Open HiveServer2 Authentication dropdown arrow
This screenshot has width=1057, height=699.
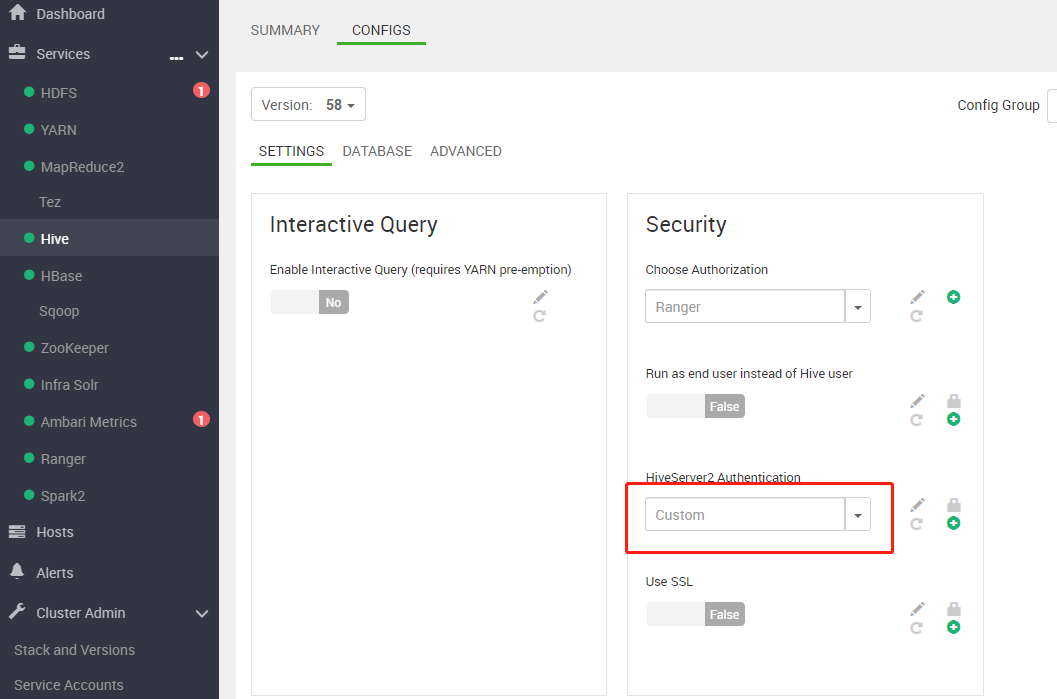857,515
